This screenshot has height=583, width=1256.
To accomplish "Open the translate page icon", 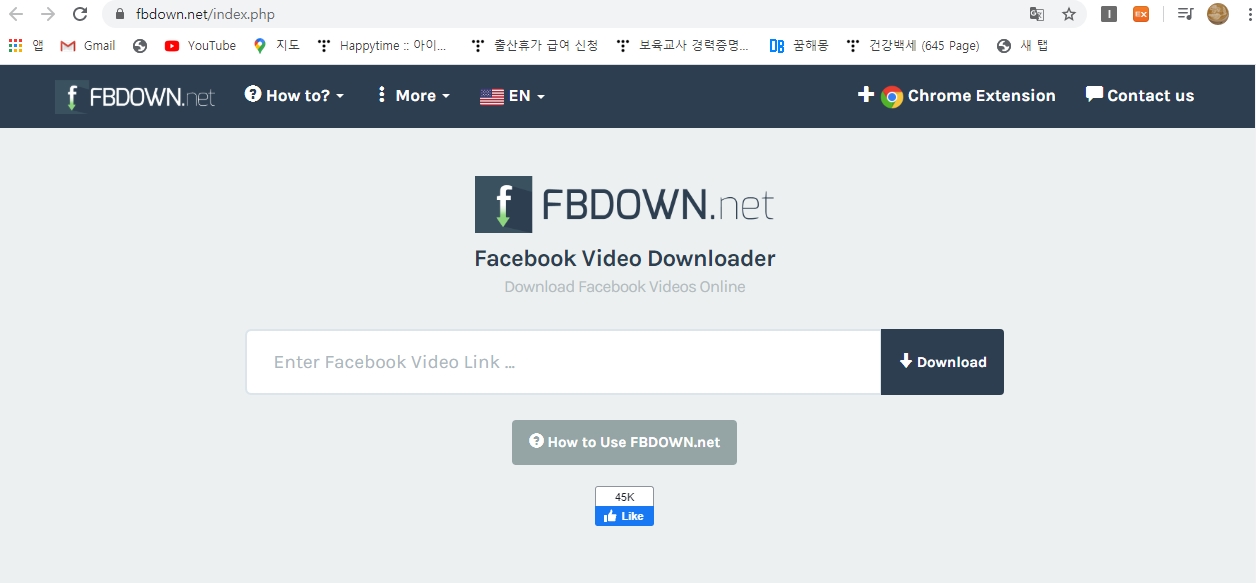I will [x=1037, y=14].
